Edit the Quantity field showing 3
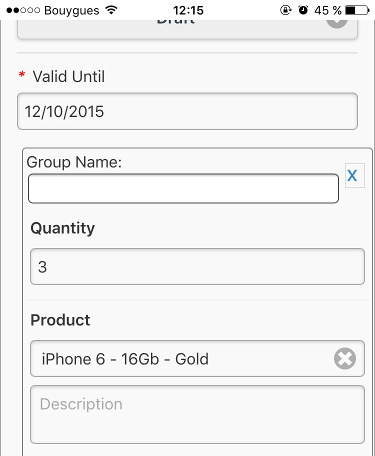 tap(197, 266)
